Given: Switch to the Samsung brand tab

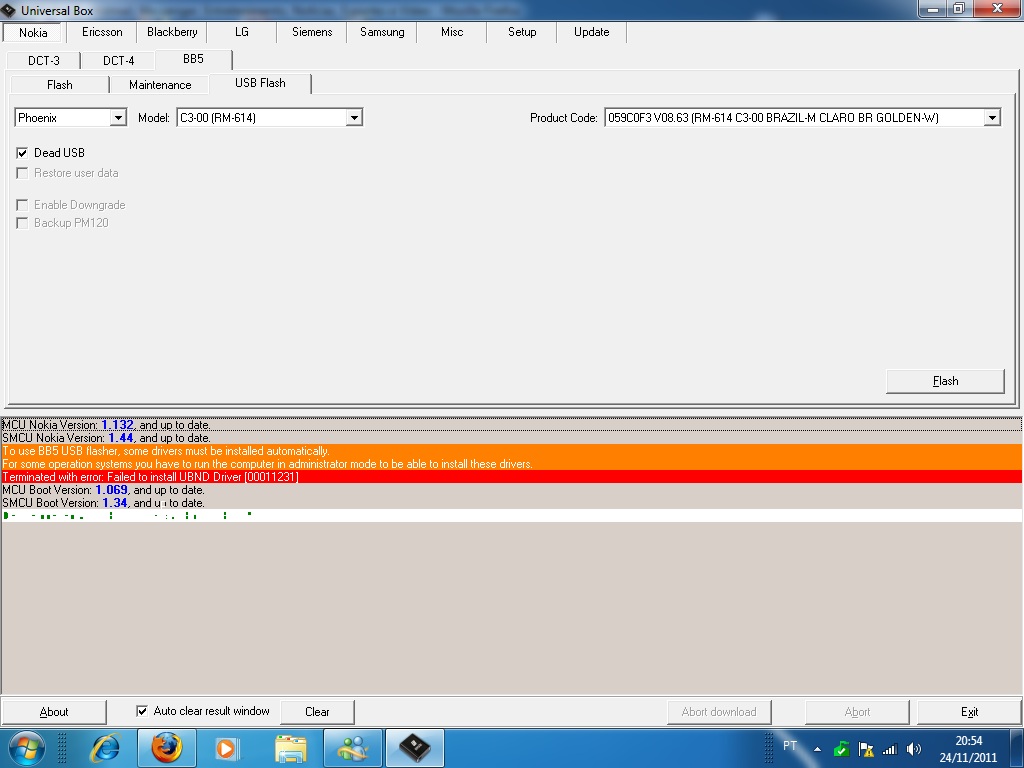Looking at the screenshot, I should pos(382,32).
